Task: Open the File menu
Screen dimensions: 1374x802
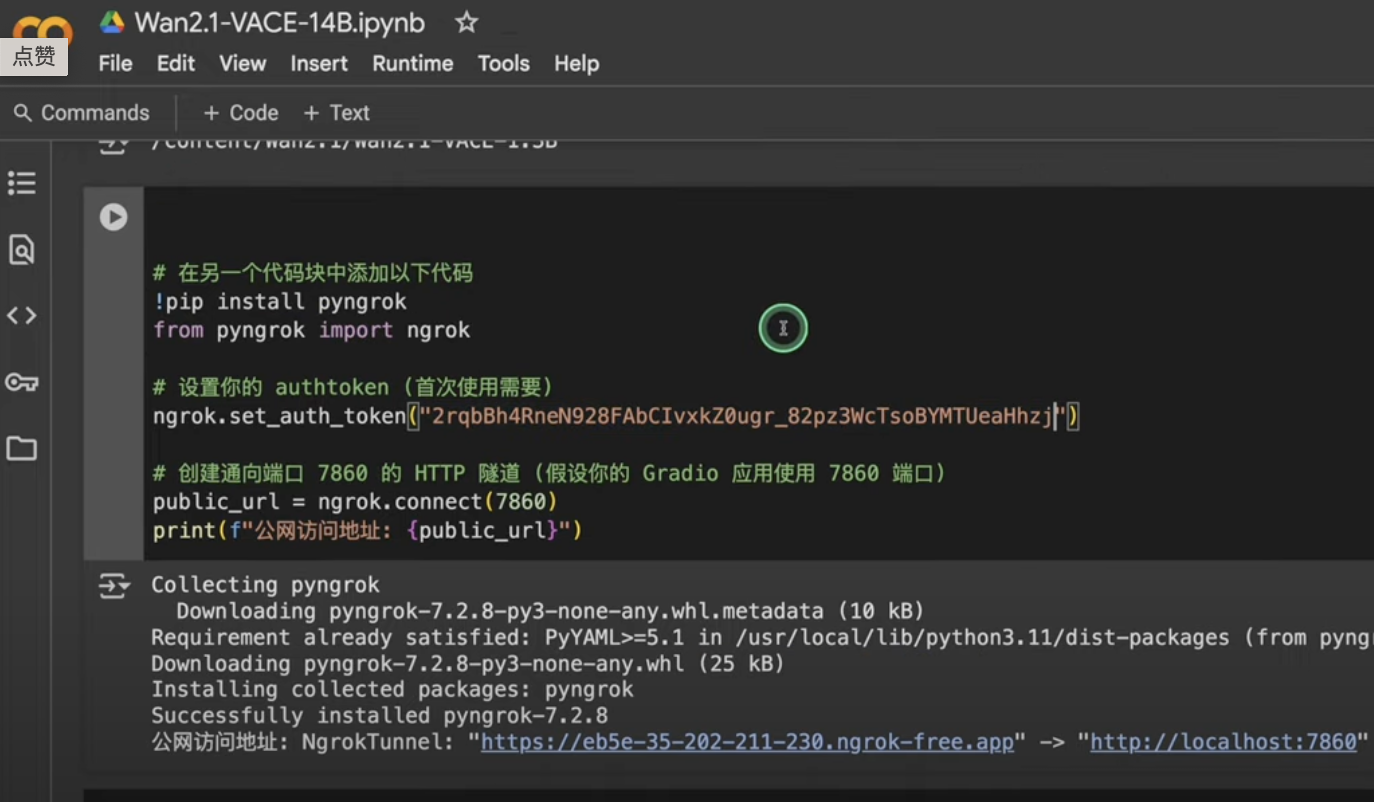Action: pos(115,63)
